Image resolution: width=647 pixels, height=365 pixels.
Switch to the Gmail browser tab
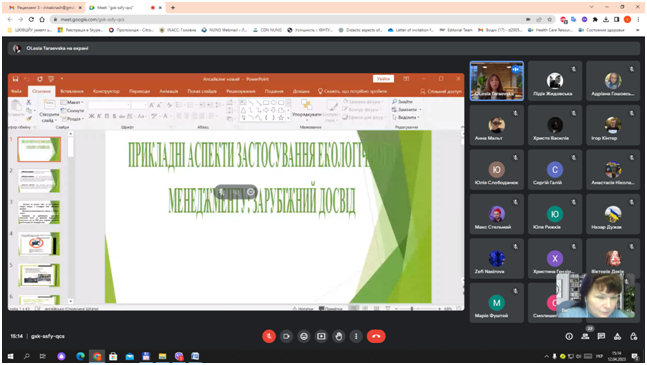[x=44, y=7]
